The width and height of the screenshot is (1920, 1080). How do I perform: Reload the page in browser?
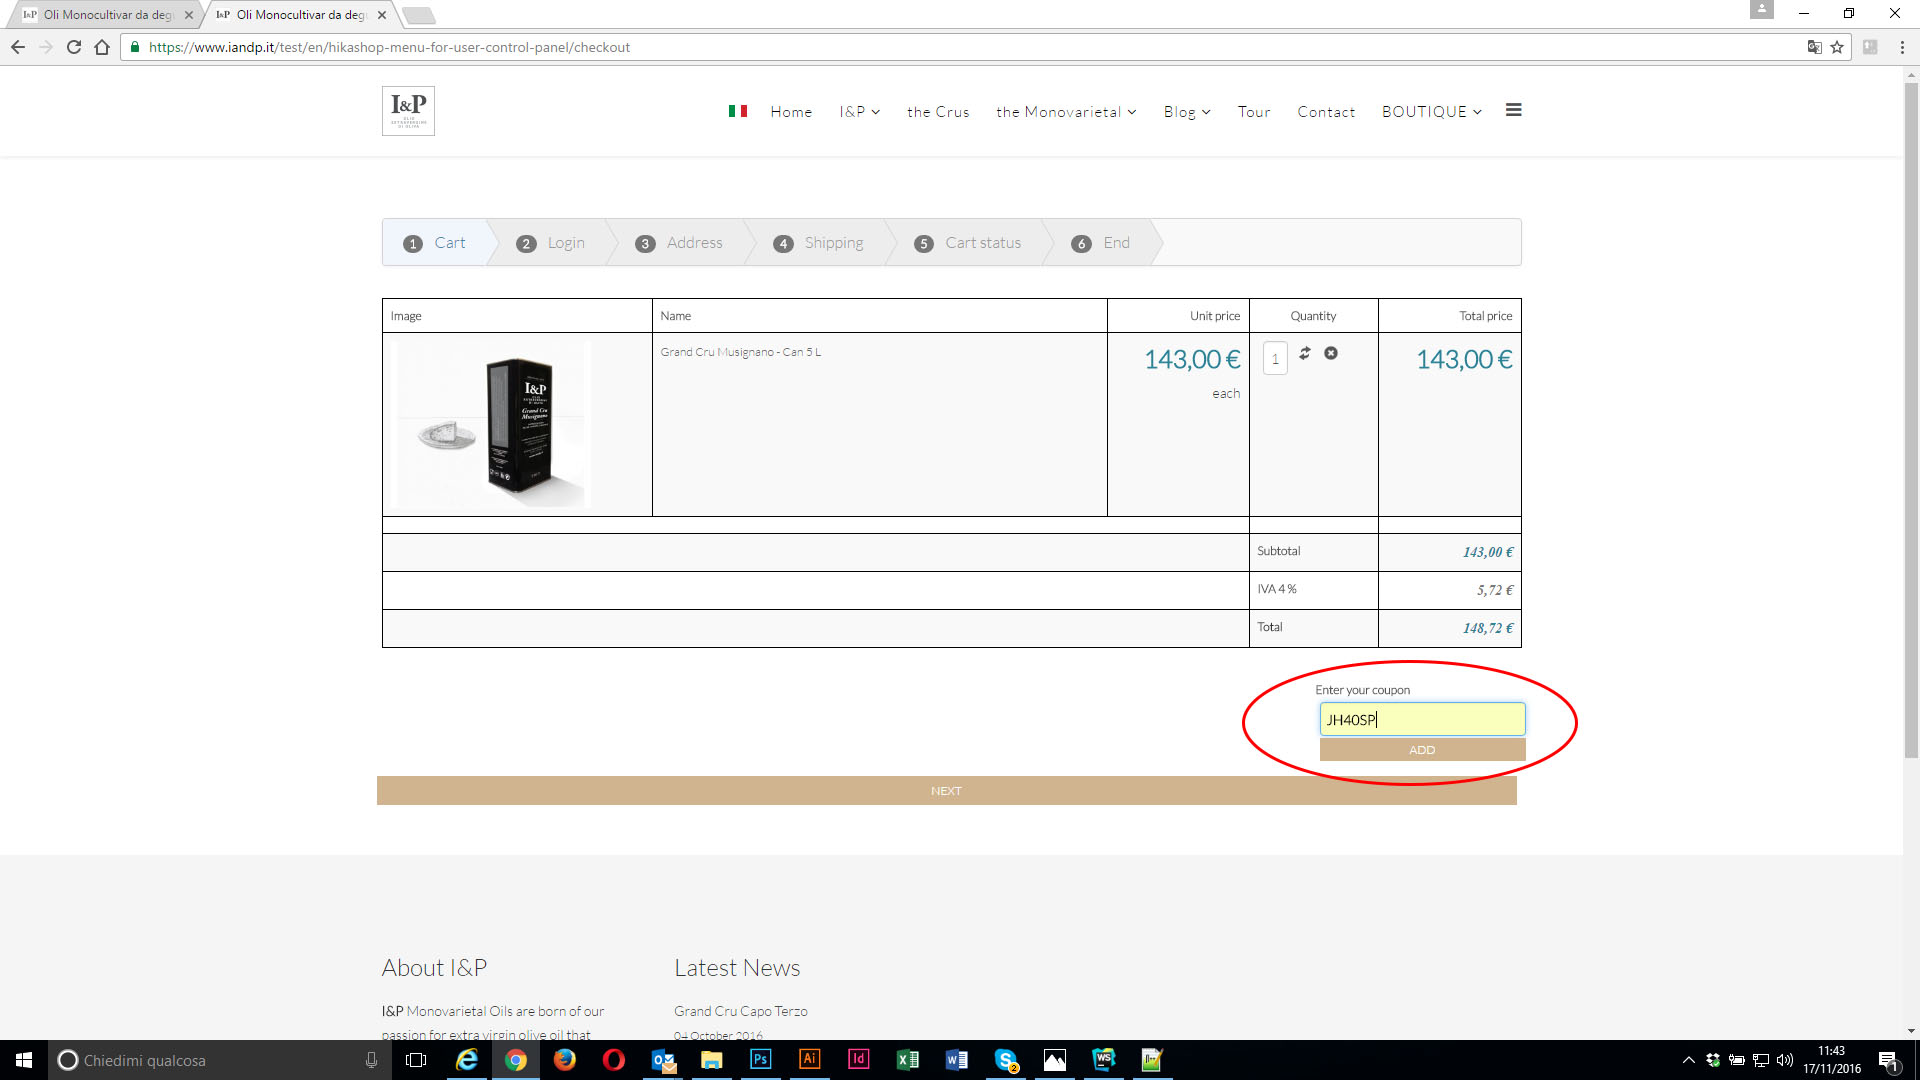(74, 47)
